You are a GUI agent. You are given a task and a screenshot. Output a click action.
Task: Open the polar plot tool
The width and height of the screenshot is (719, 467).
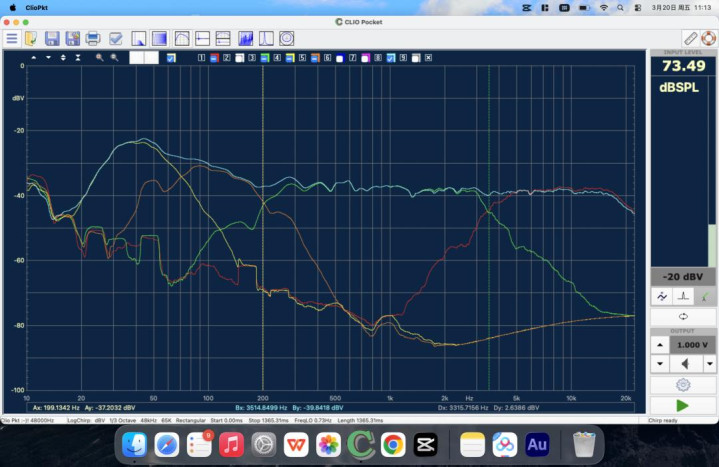[287, 39]
